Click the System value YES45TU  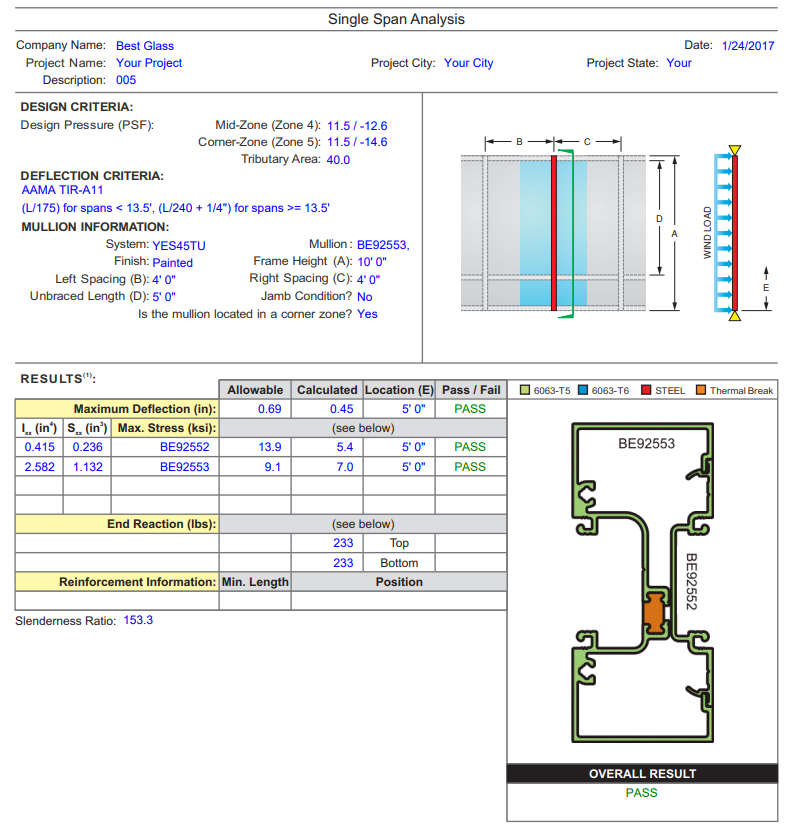179,245
